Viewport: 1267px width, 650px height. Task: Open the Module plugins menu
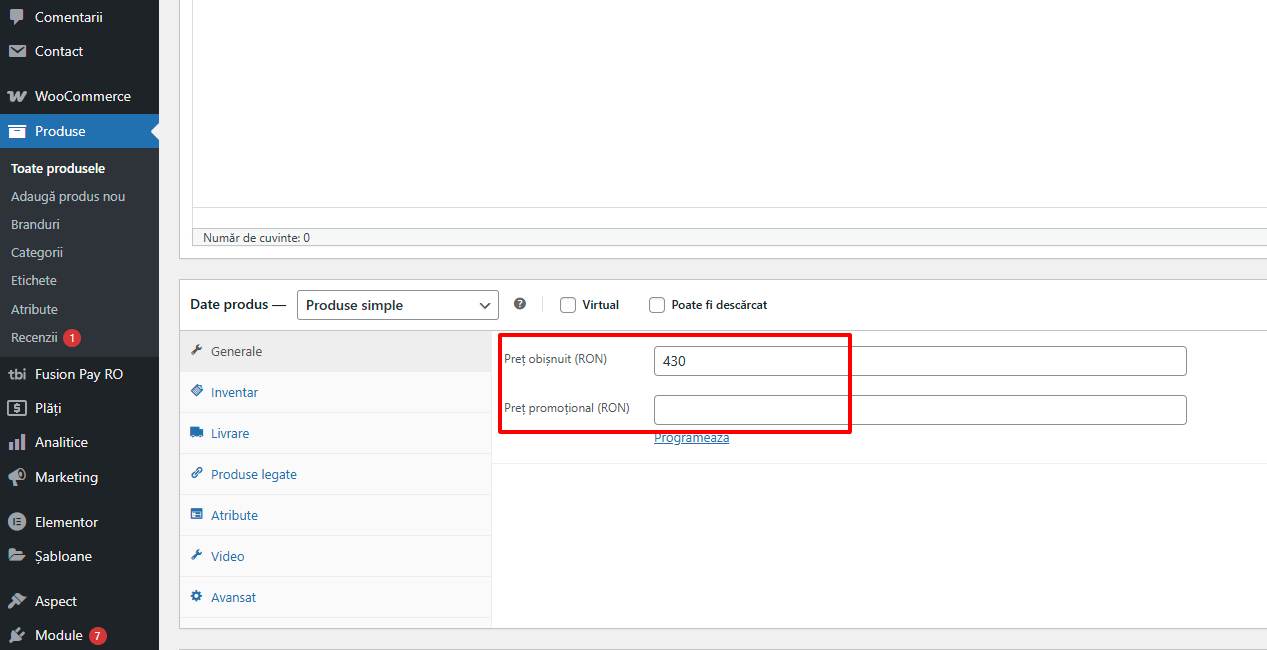tap(58, 635)
